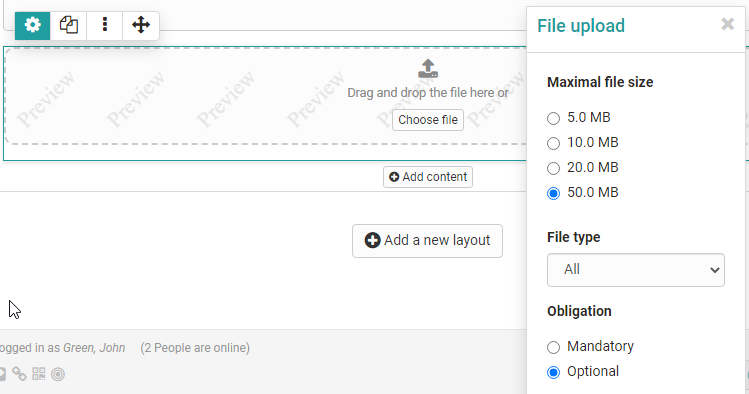Image resolution: width=749 pixels, height=394 pixels.
Task: Click the user name Green, John
Action: click(94, 348)
